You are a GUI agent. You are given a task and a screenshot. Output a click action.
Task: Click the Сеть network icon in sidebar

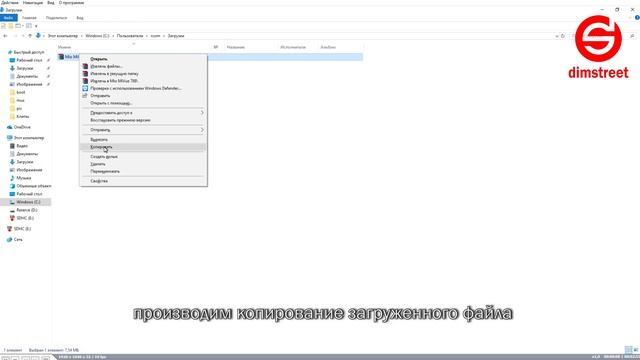point(10,240)
